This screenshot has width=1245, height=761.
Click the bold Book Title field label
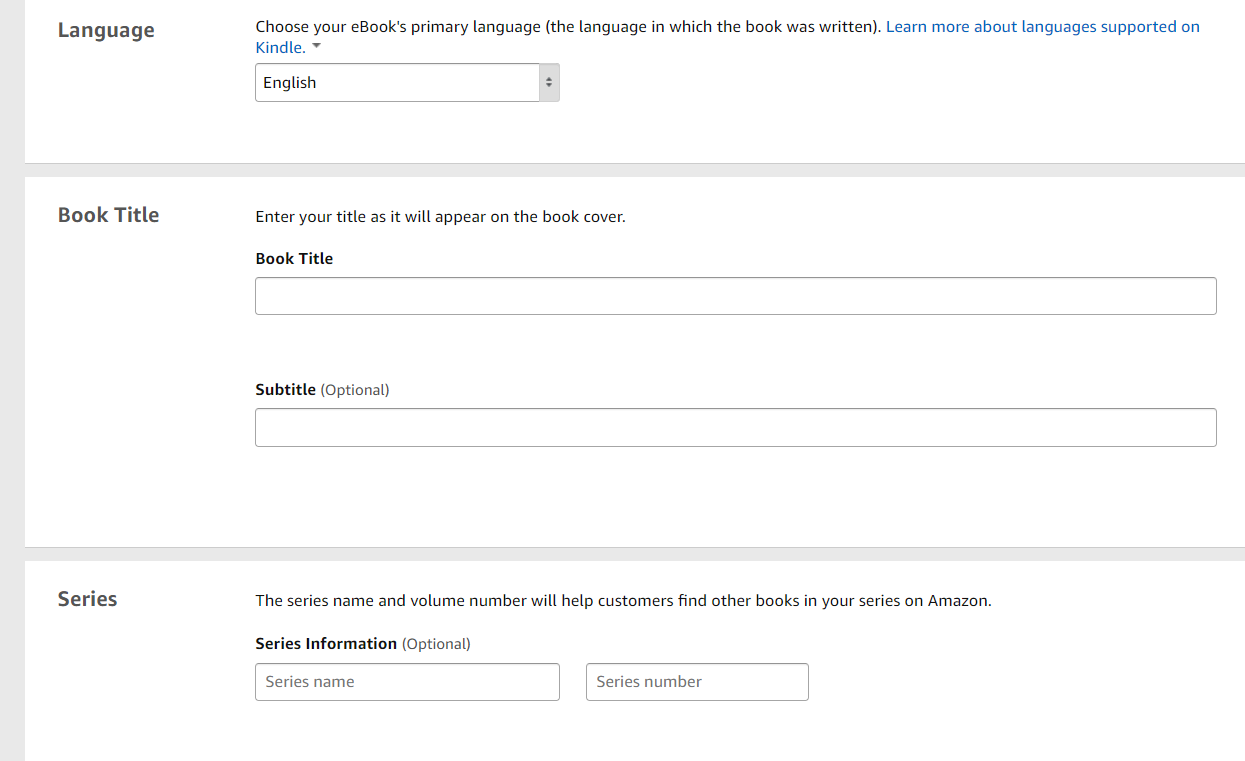(x=294, y=258)
